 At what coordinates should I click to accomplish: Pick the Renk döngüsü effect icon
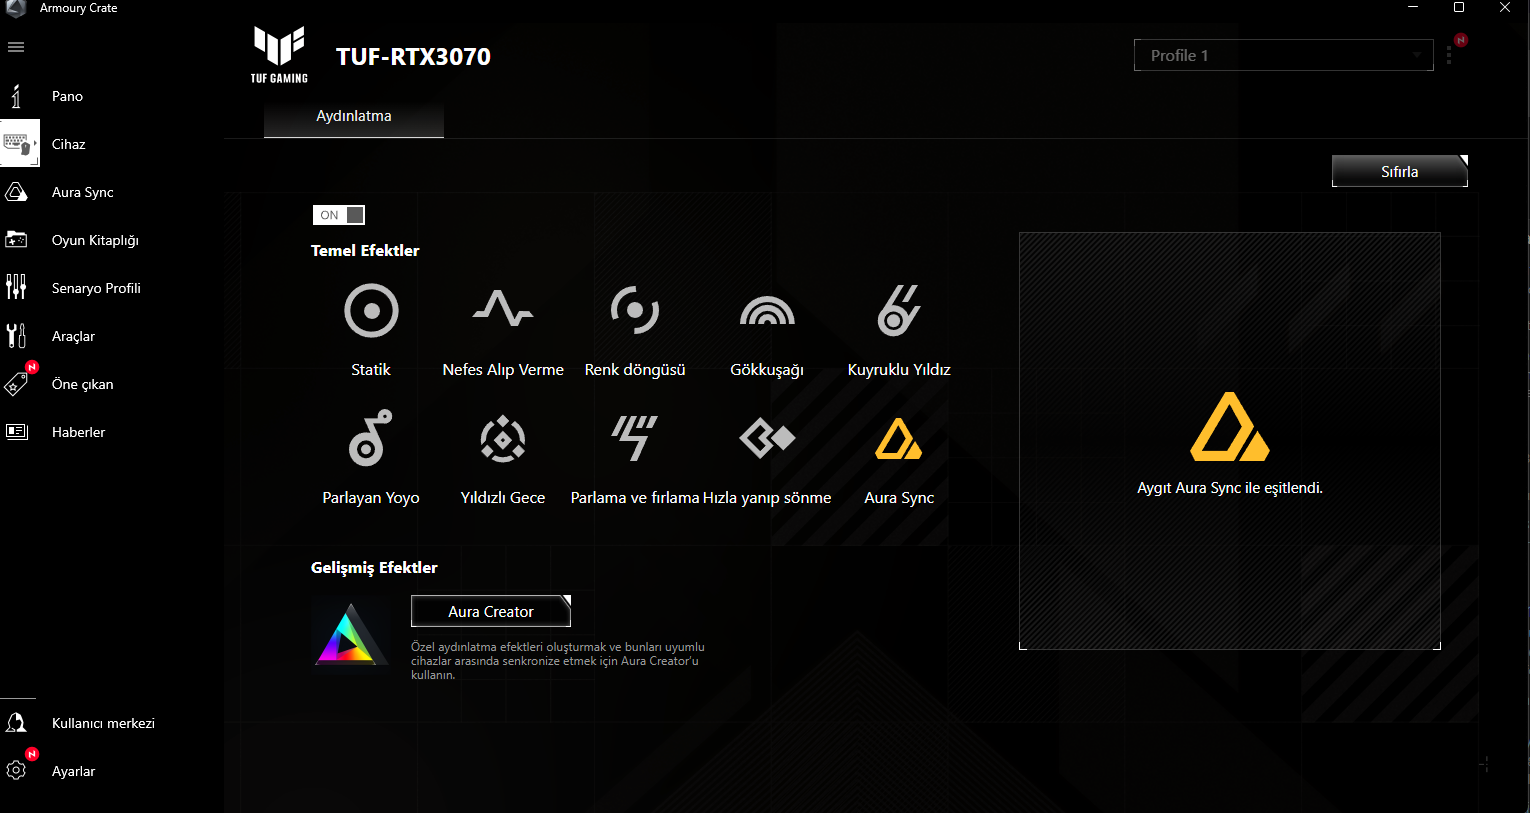click(x=635, y=310)
